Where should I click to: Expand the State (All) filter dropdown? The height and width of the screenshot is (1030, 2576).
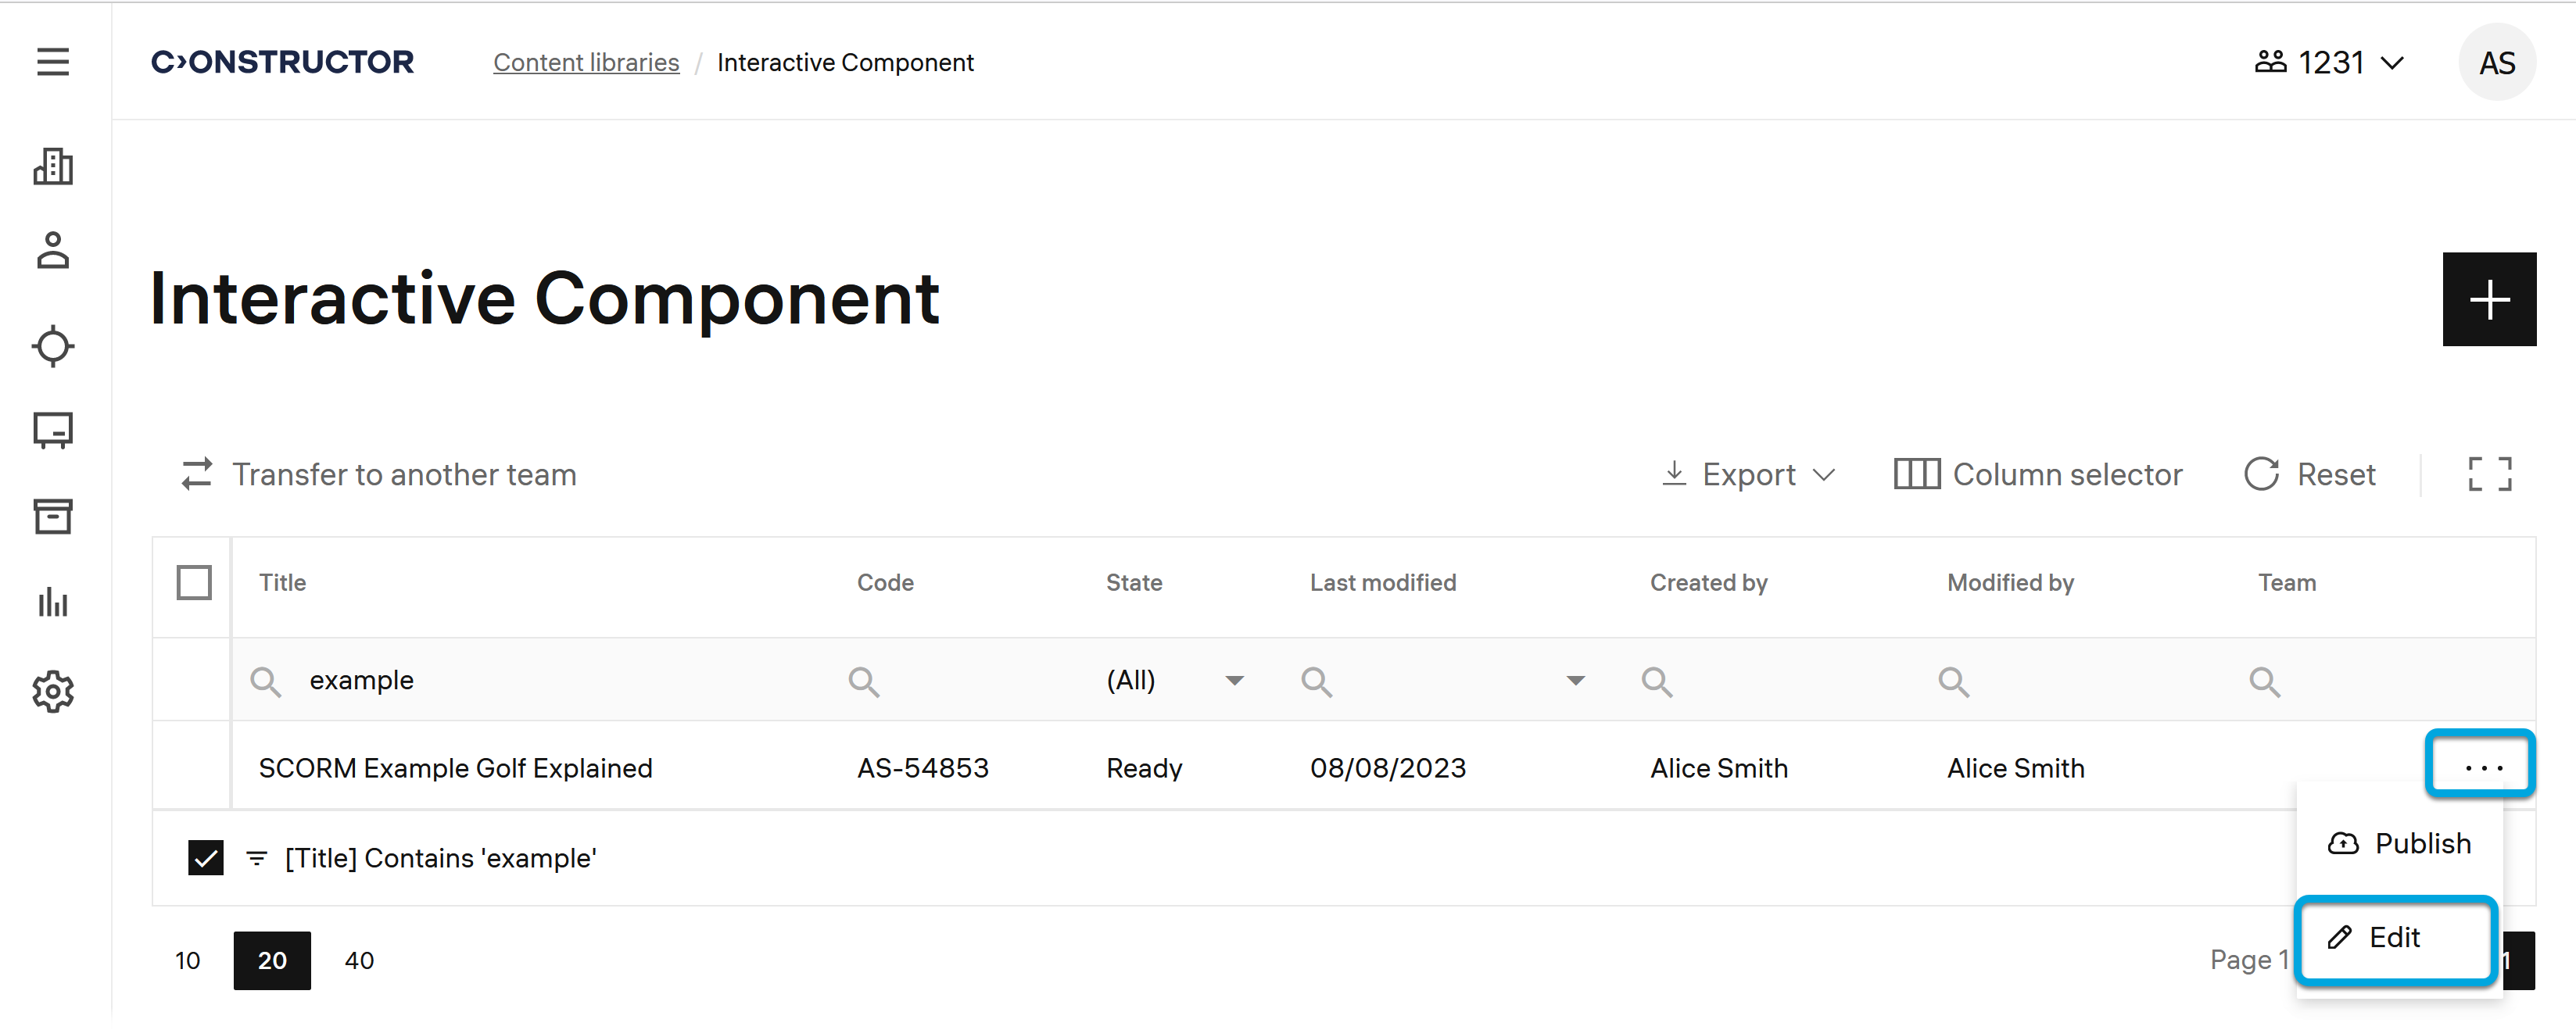tap(1234, 681)
